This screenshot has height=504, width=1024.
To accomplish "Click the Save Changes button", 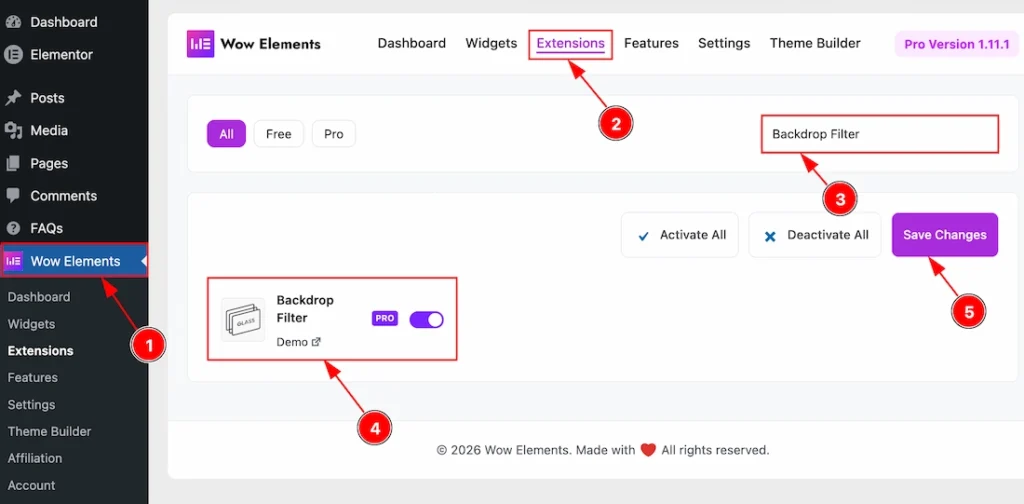I will pyautogui.click(x=944, y=235).
